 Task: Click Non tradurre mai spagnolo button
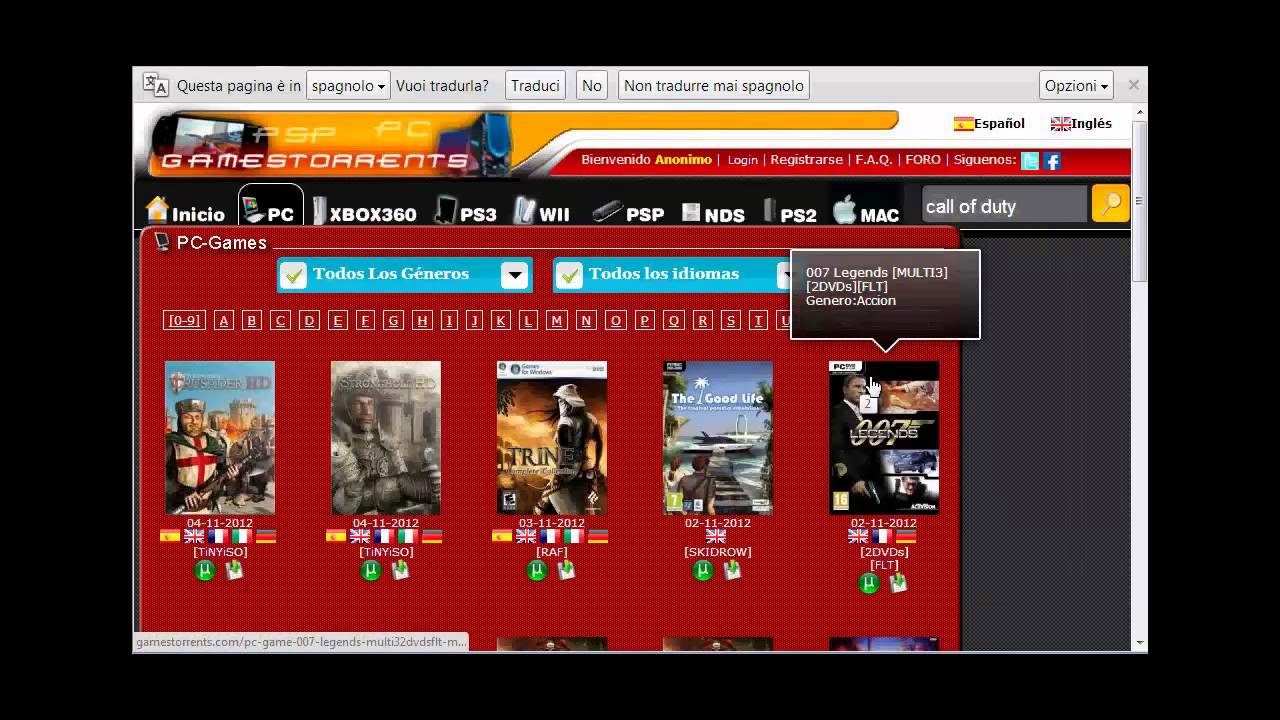coord(714,85)
